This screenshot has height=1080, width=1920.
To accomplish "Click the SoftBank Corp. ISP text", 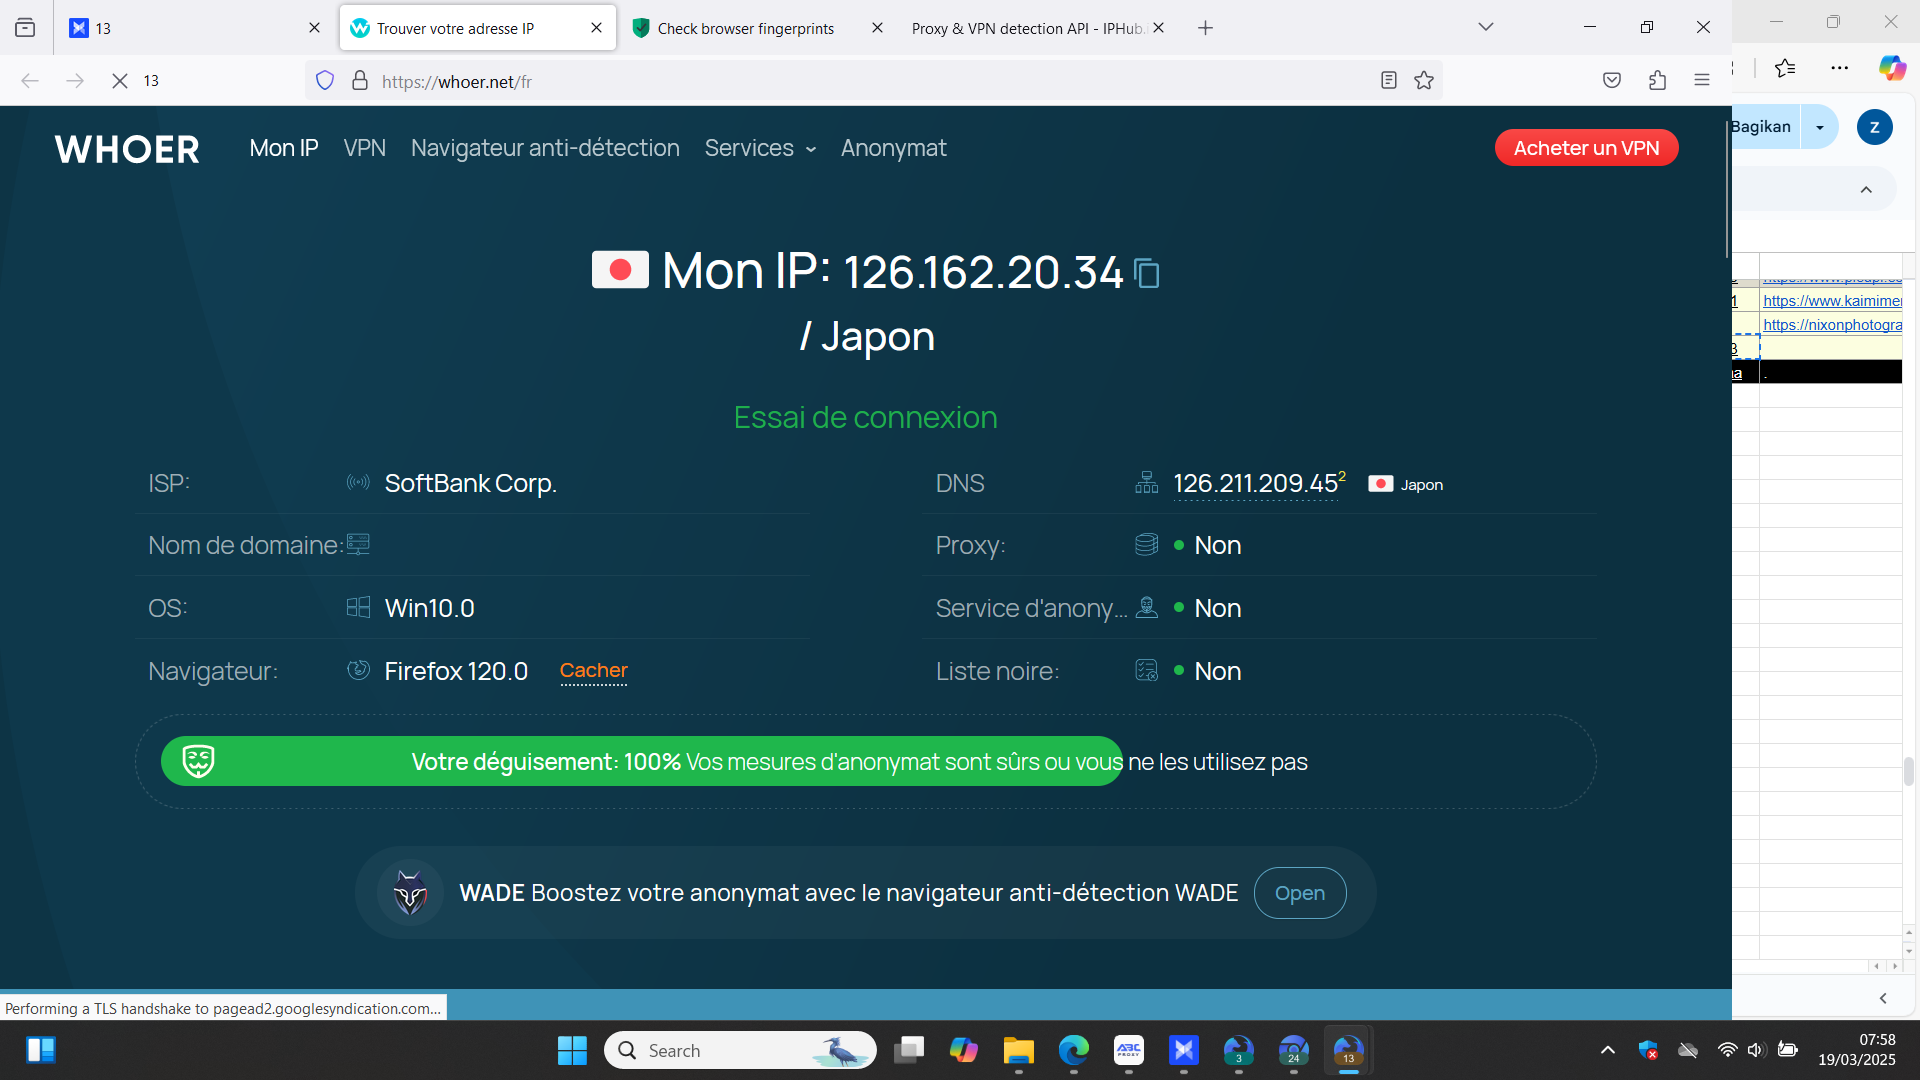I will click(471, 484).
